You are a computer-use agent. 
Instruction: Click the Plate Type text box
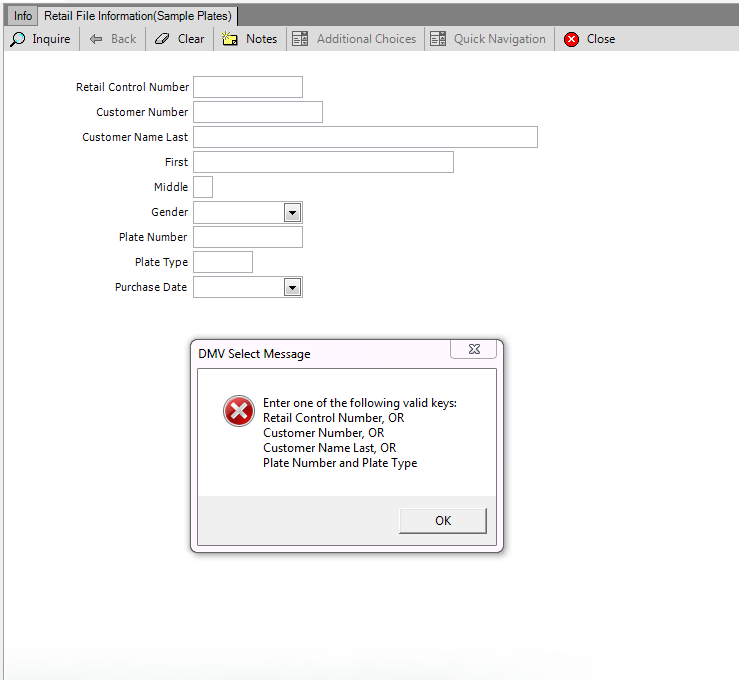click(223, 262)
